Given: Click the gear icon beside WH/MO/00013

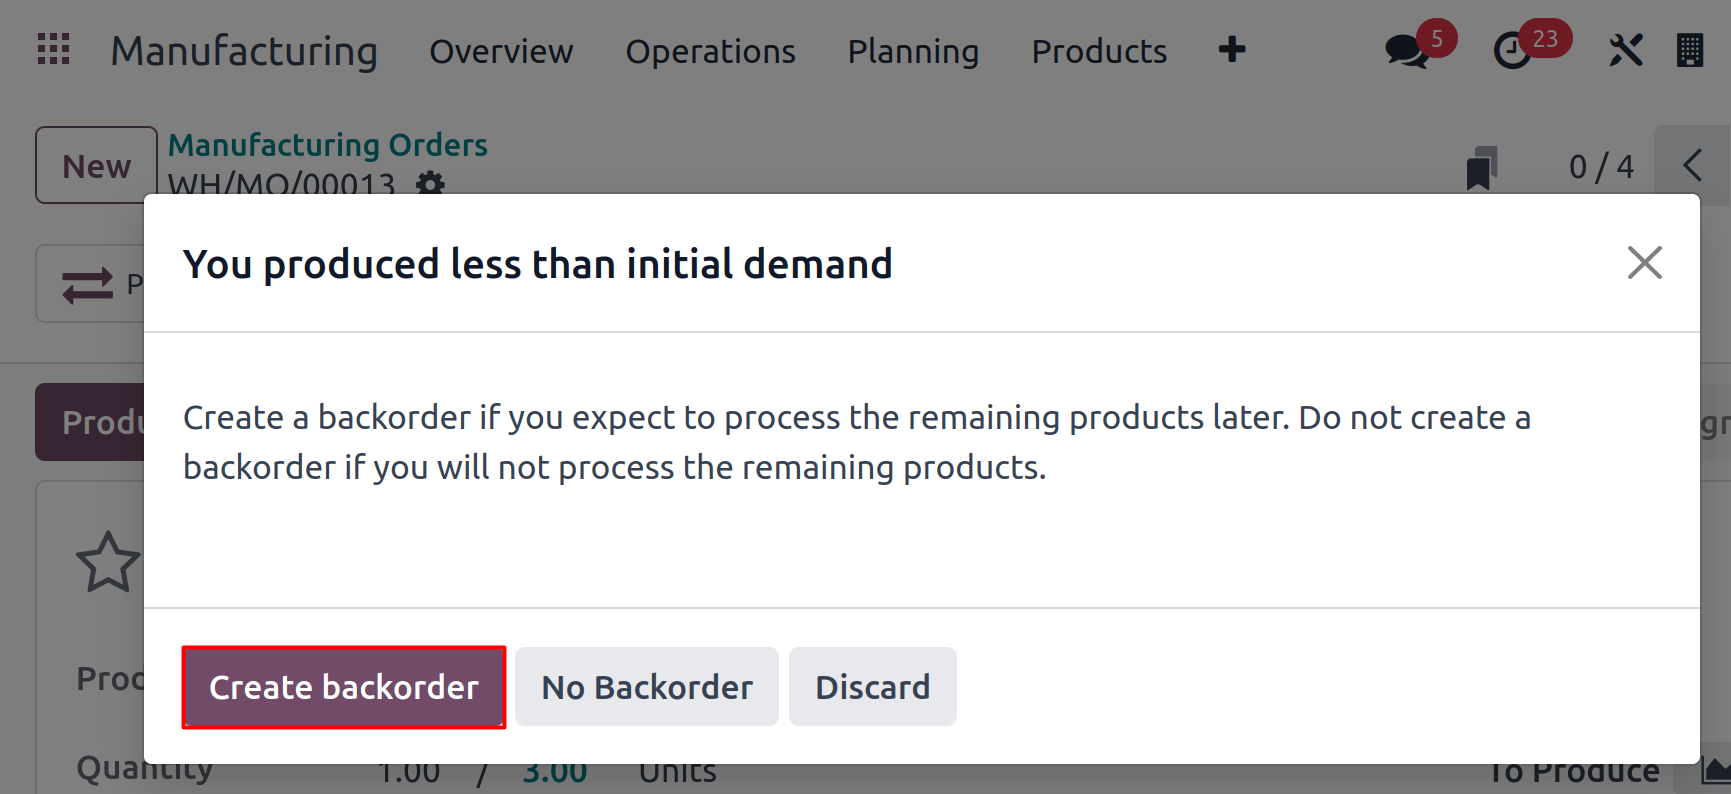Looking at the screenshot, I should point(430,183).
